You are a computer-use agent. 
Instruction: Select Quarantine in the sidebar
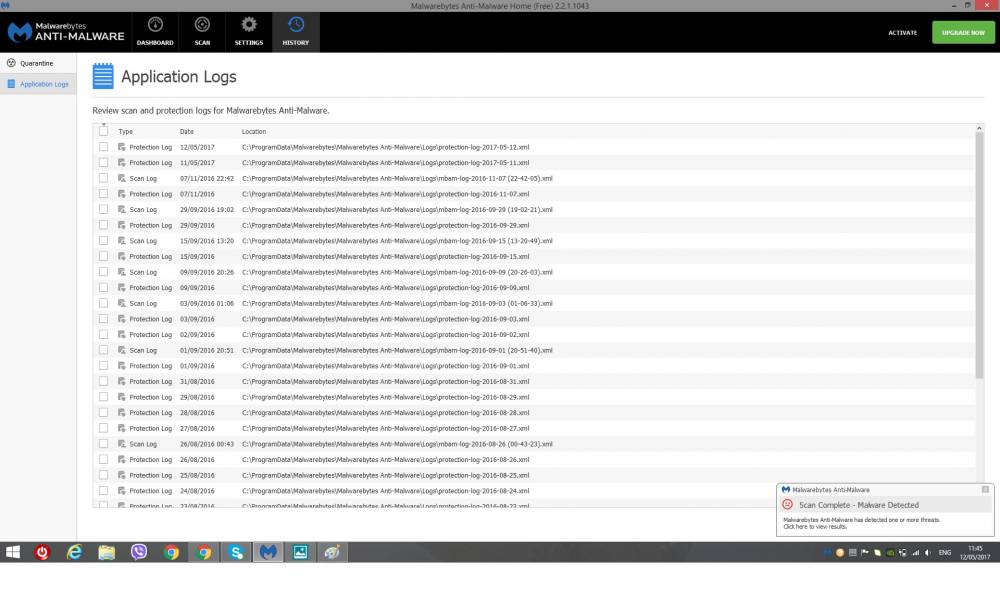[x=38, y=63]
